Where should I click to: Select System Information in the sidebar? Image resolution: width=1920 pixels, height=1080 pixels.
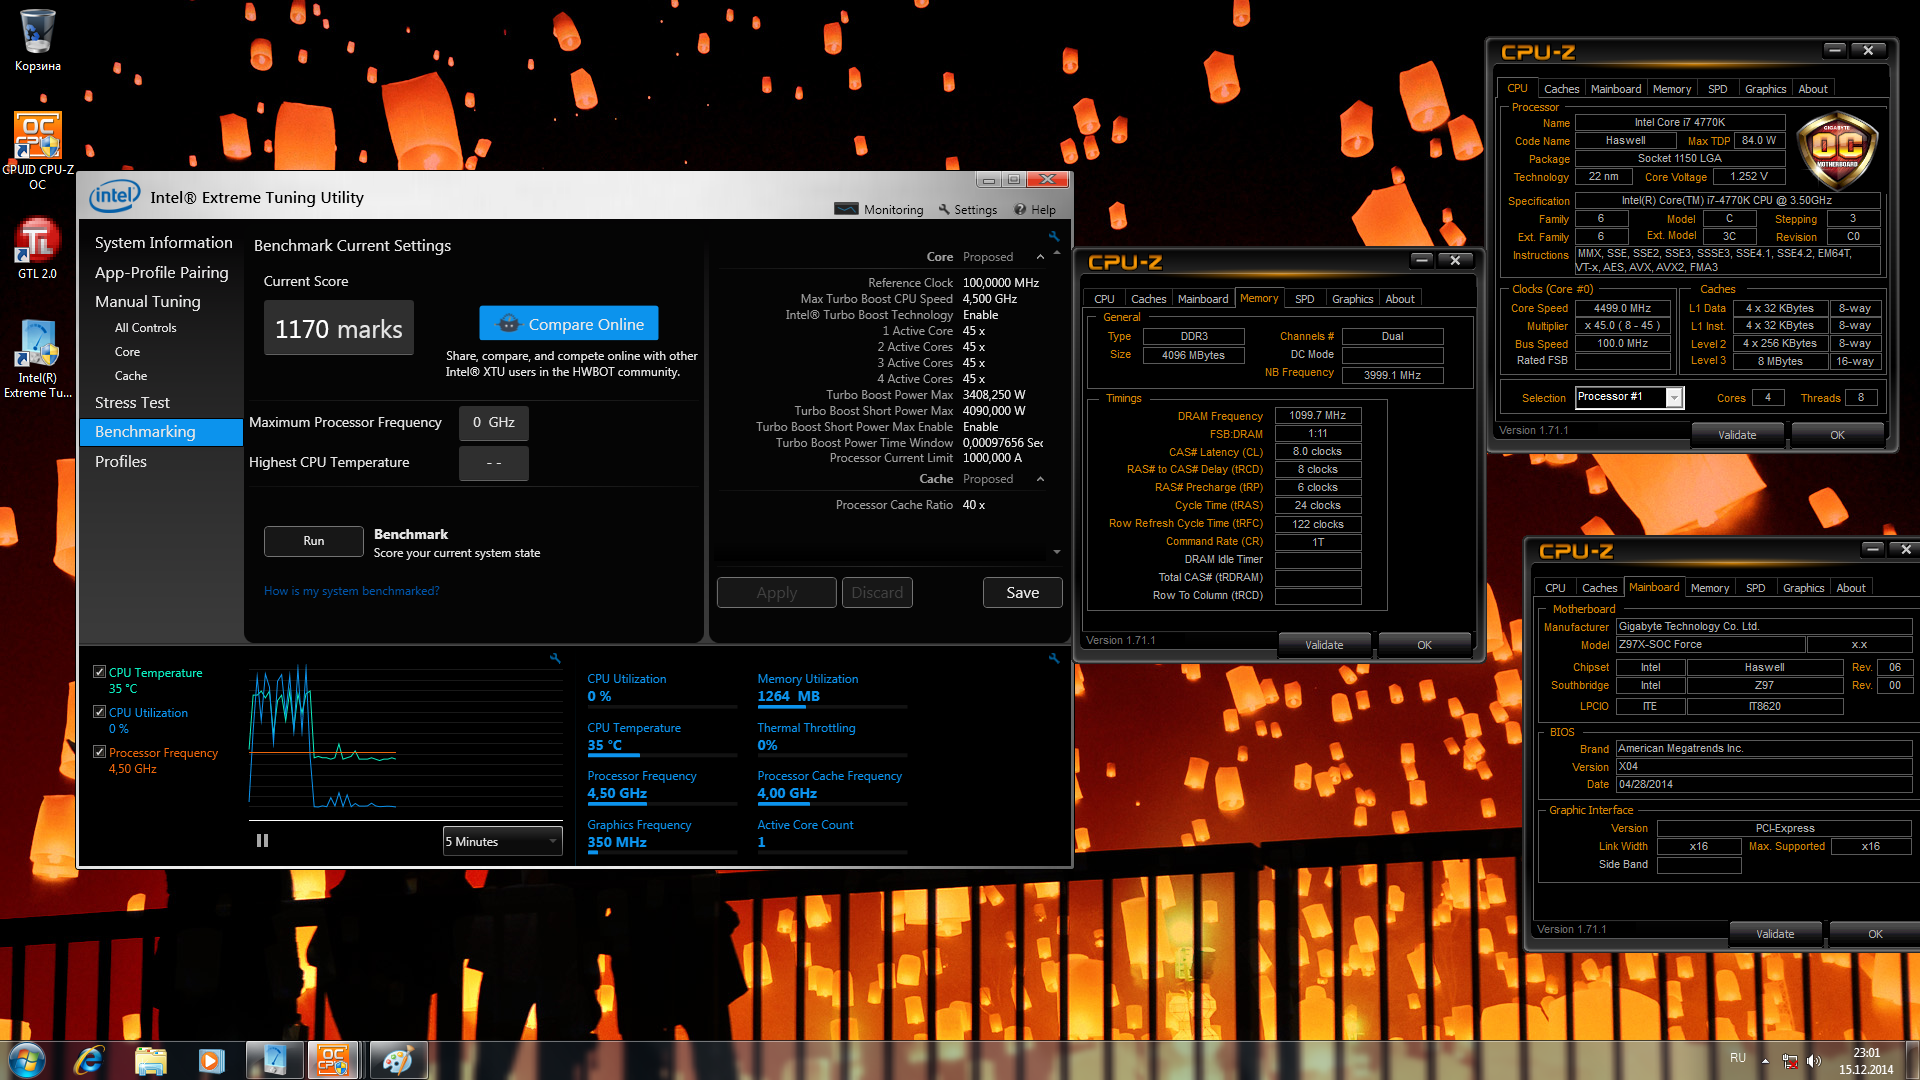163,243
